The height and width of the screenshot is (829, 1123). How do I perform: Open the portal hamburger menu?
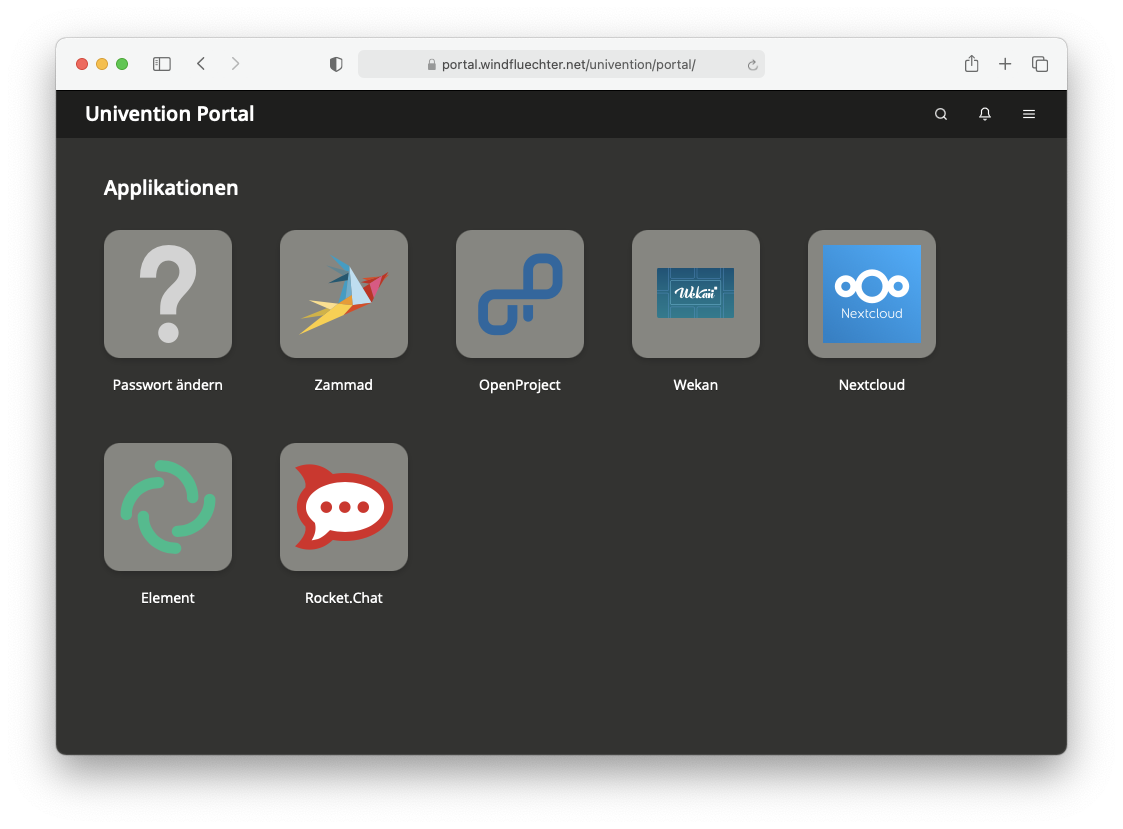click(1028, 114)
